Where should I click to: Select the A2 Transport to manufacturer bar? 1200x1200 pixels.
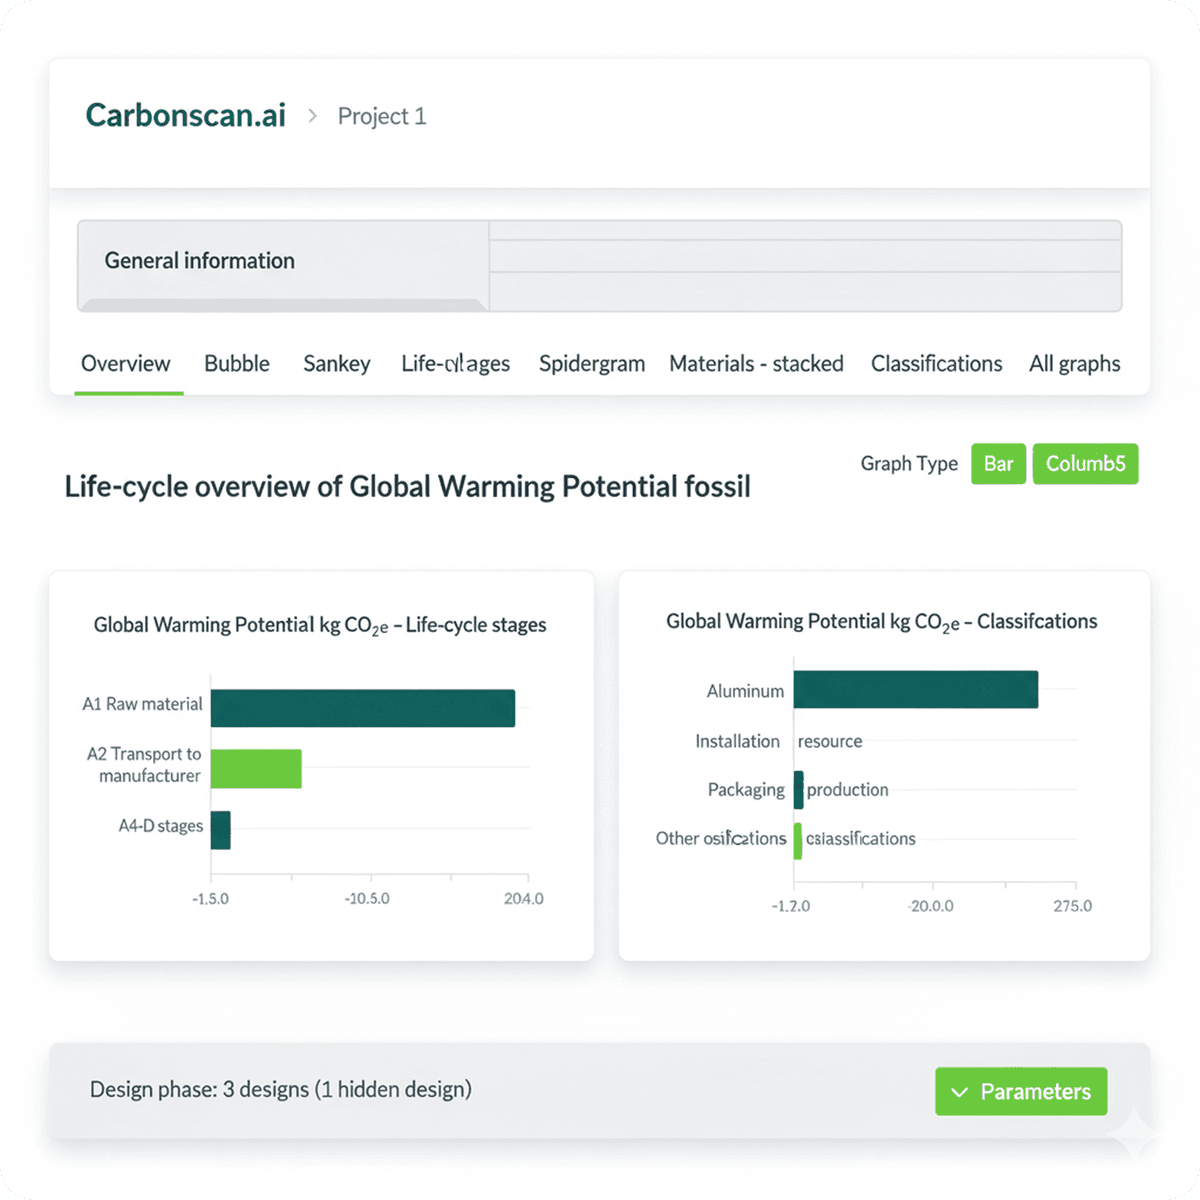click(x=255, y=766)
